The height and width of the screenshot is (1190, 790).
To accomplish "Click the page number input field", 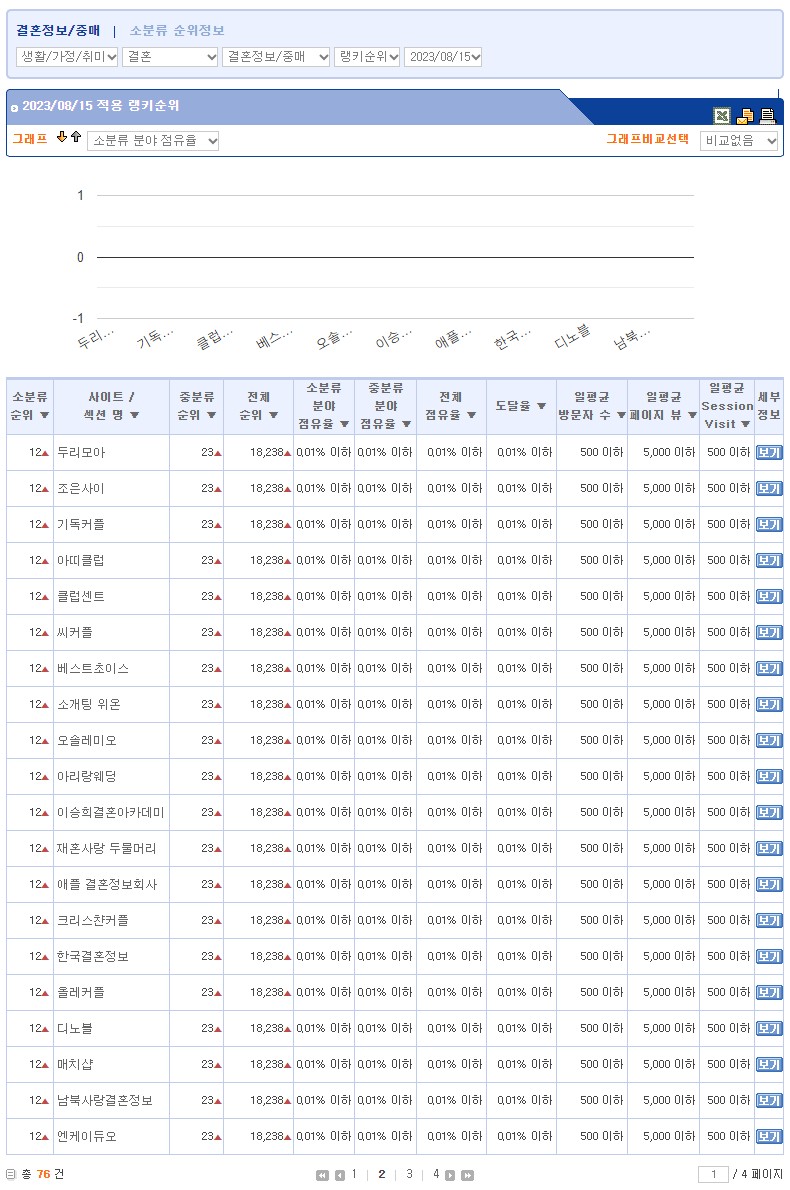I will (713, 1174).
